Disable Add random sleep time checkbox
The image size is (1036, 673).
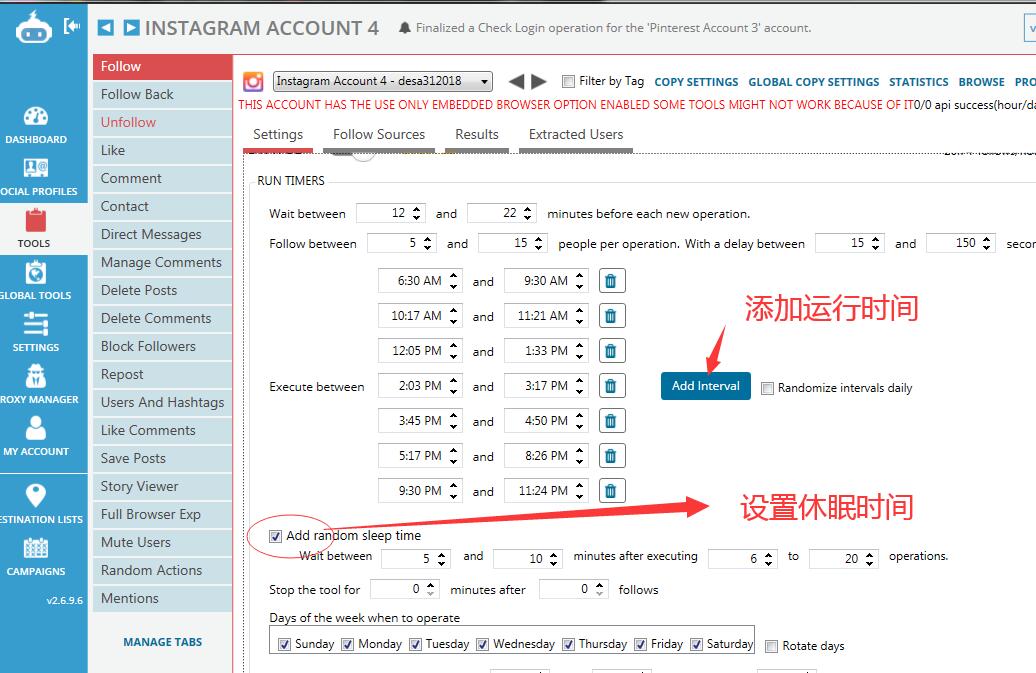pos(275,536)
